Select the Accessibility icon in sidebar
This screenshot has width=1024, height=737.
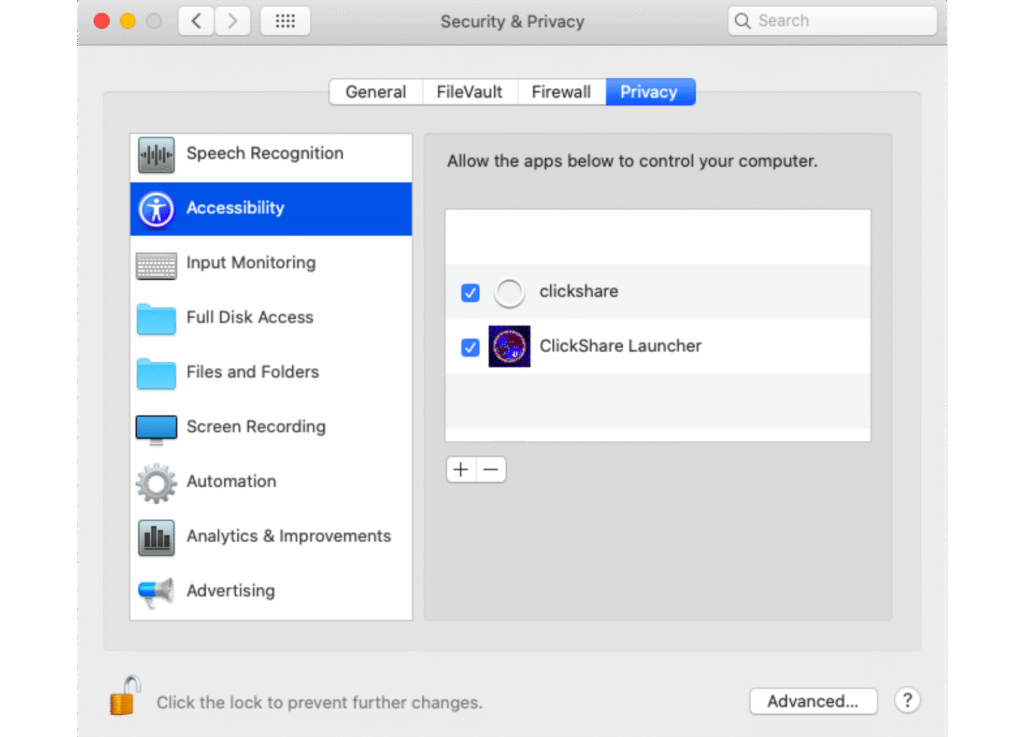(156, 209)
